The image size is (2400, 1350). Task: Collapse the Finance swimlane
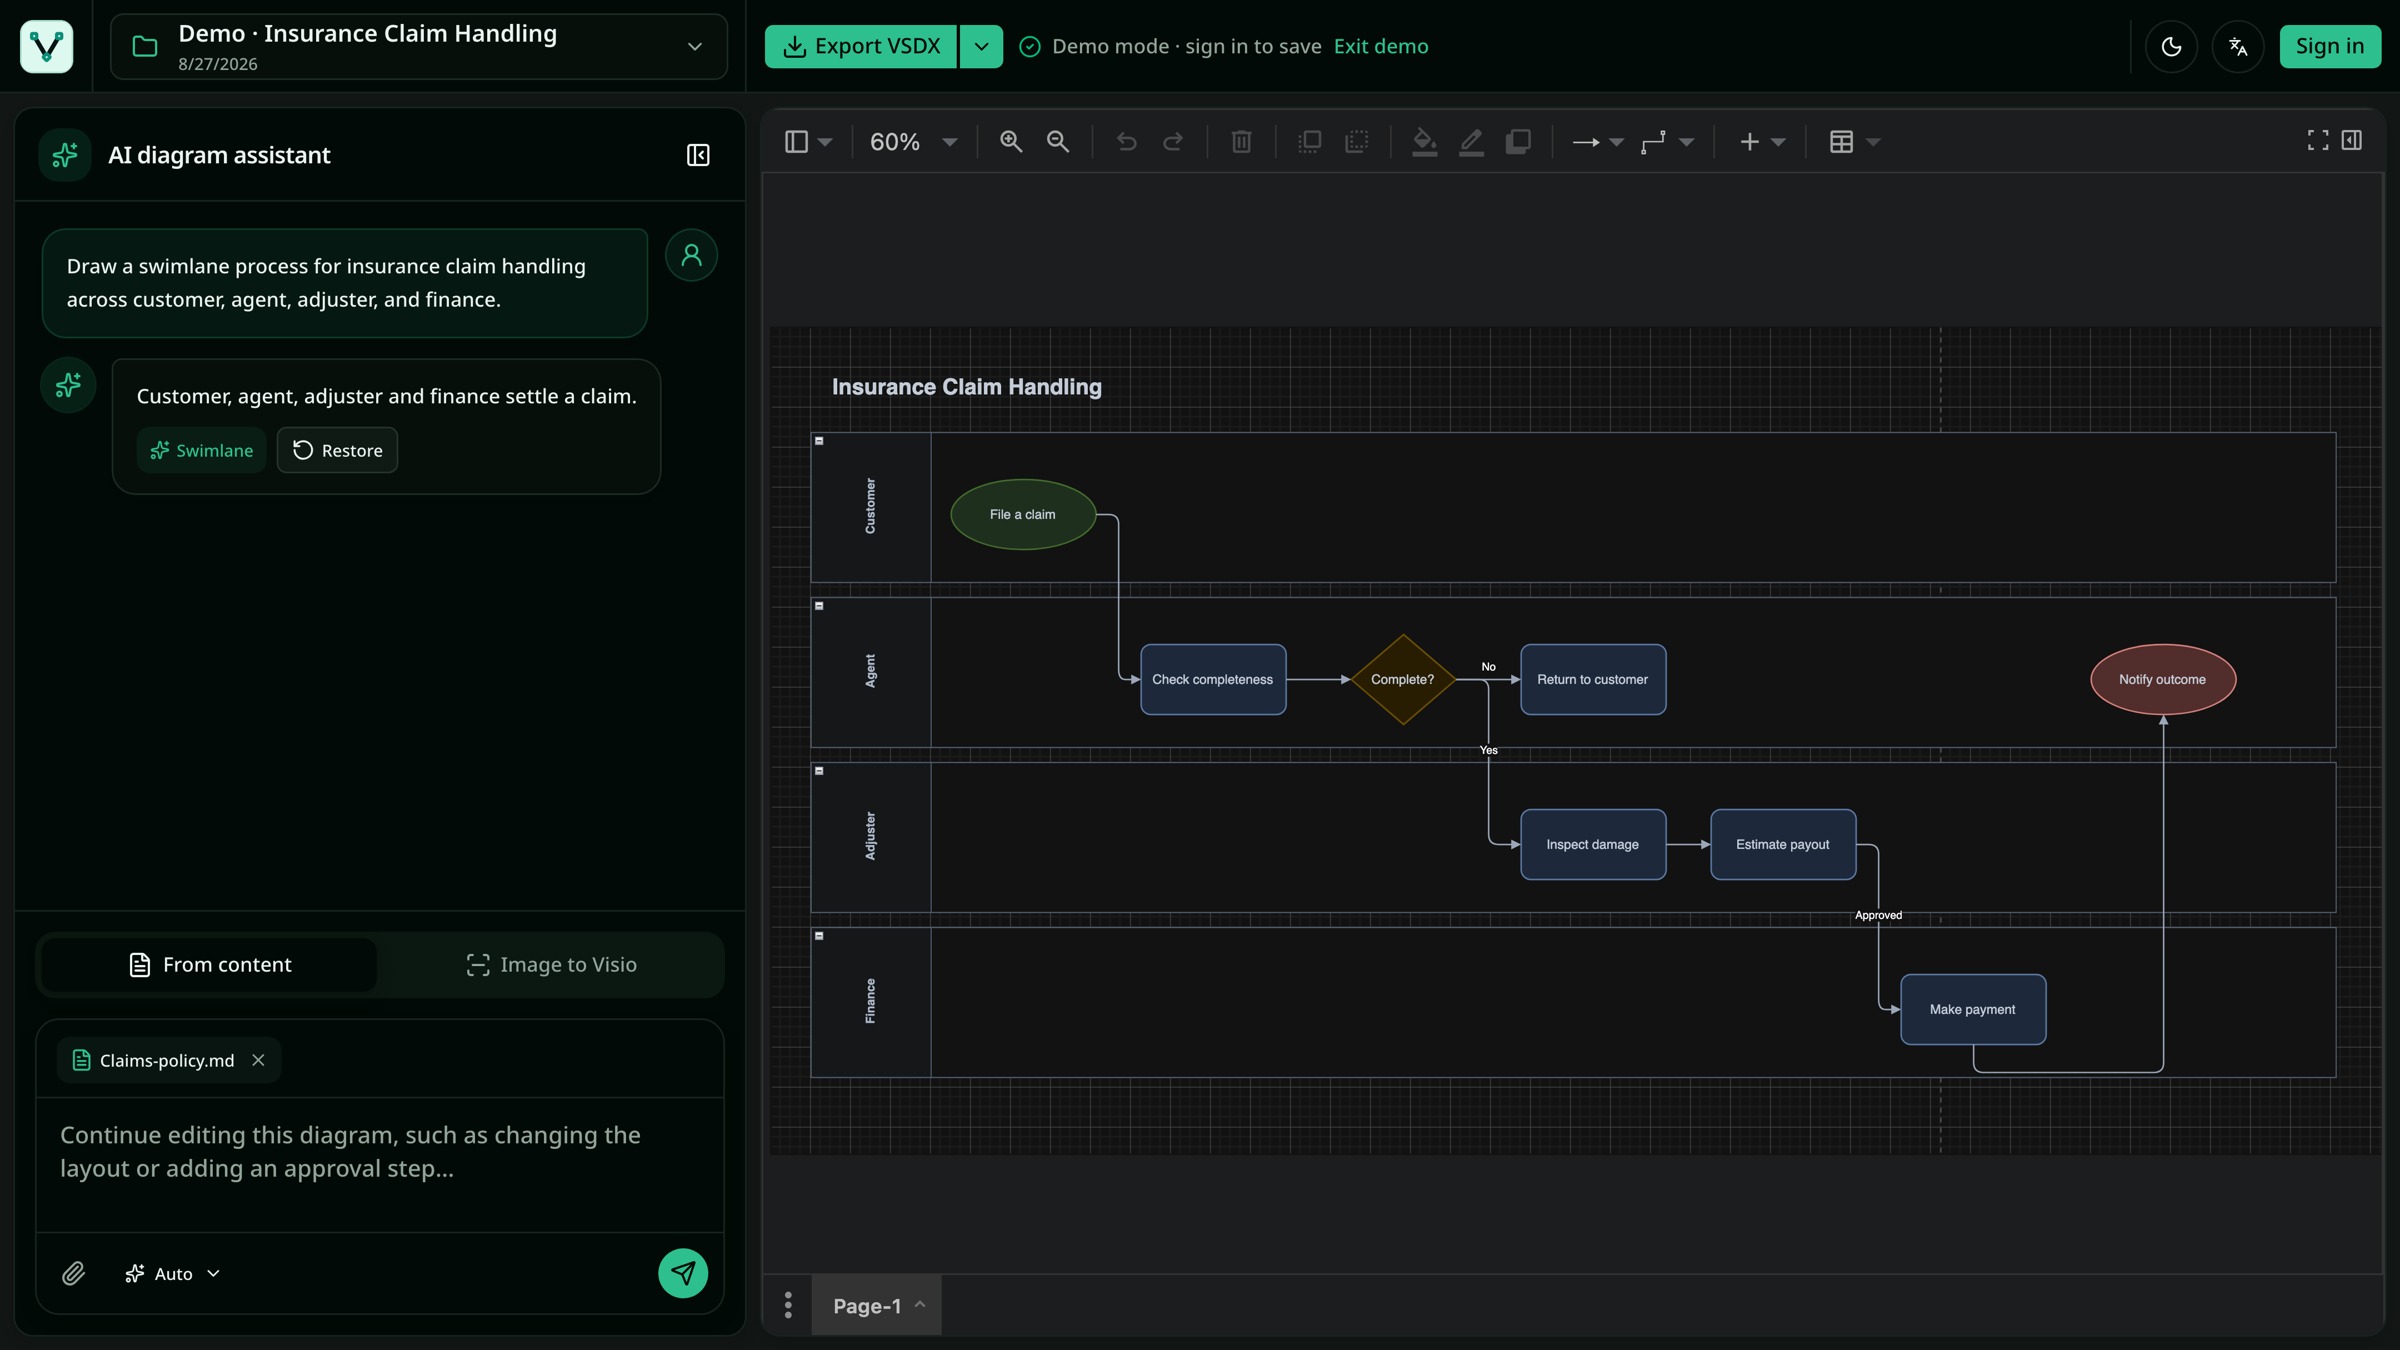[819, 936]
